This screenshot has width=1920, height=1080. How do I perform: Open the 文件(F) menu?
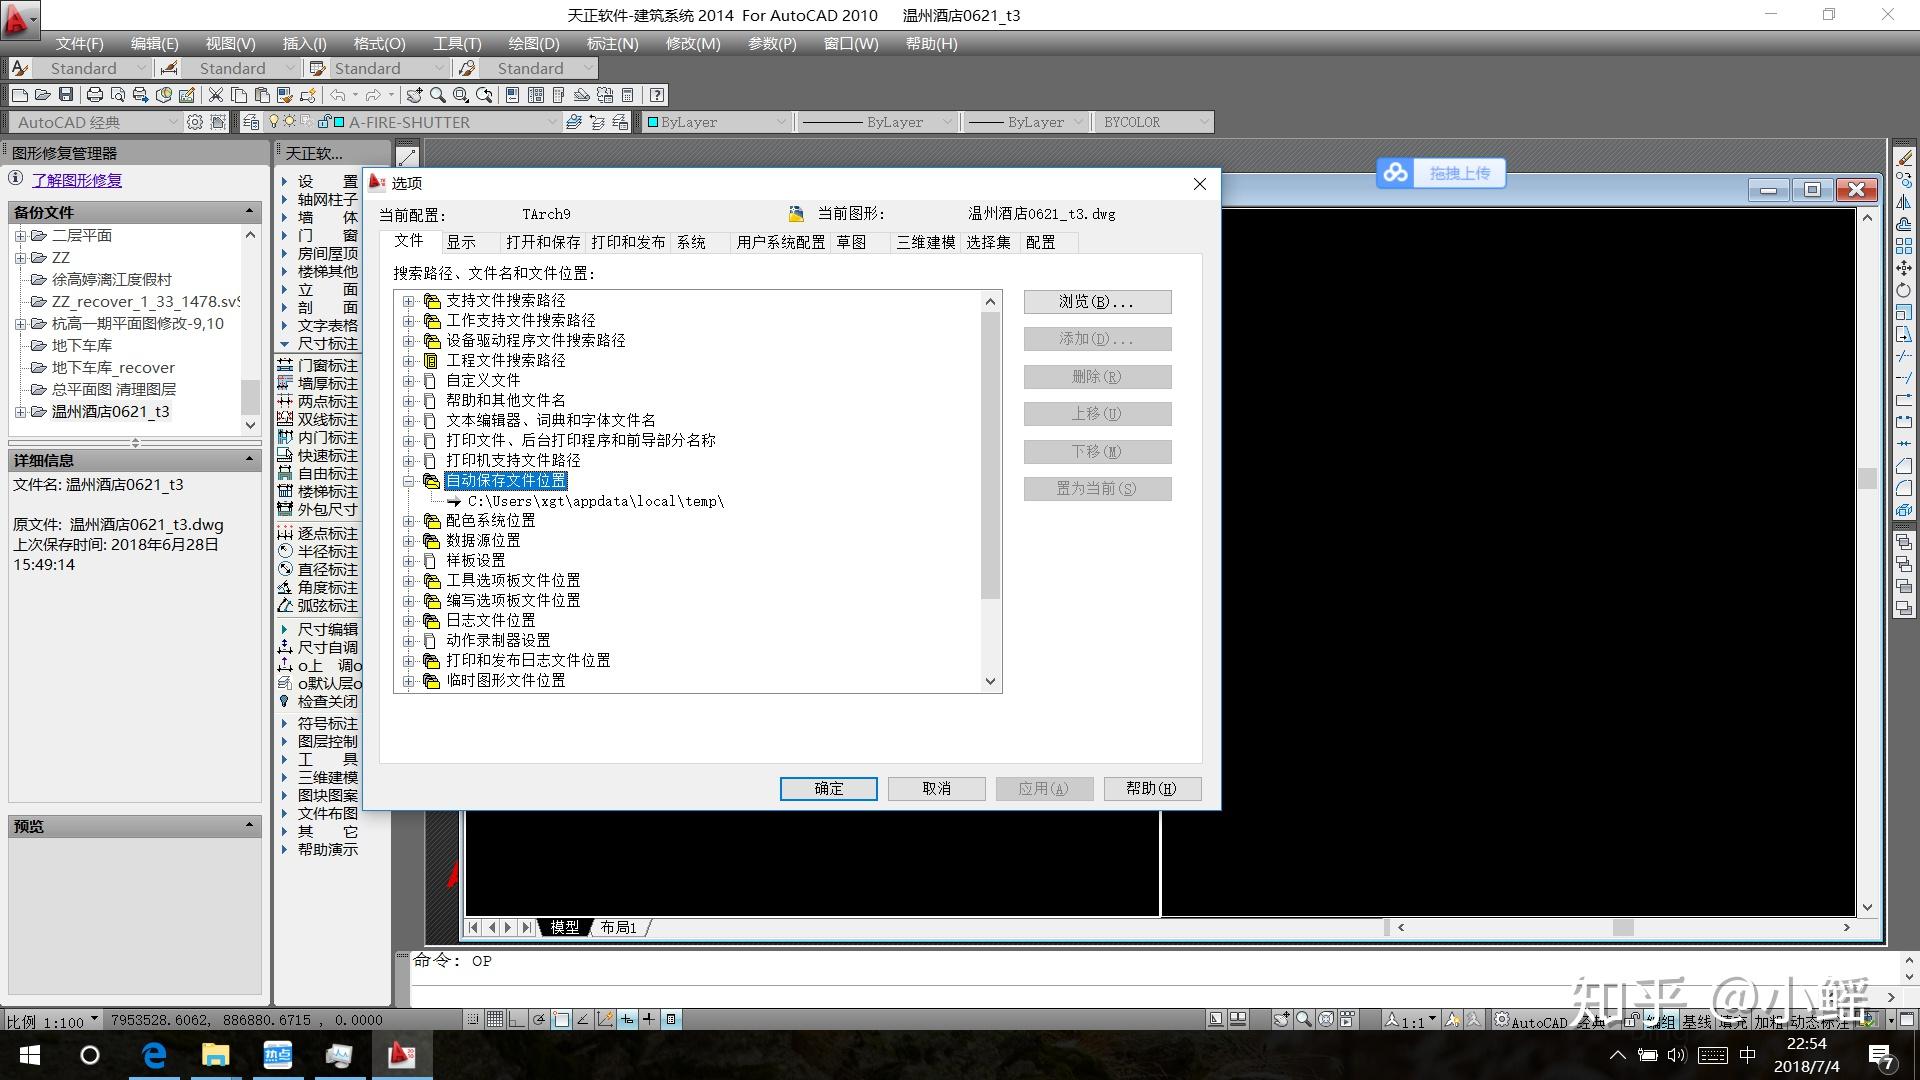click(79, 44)
